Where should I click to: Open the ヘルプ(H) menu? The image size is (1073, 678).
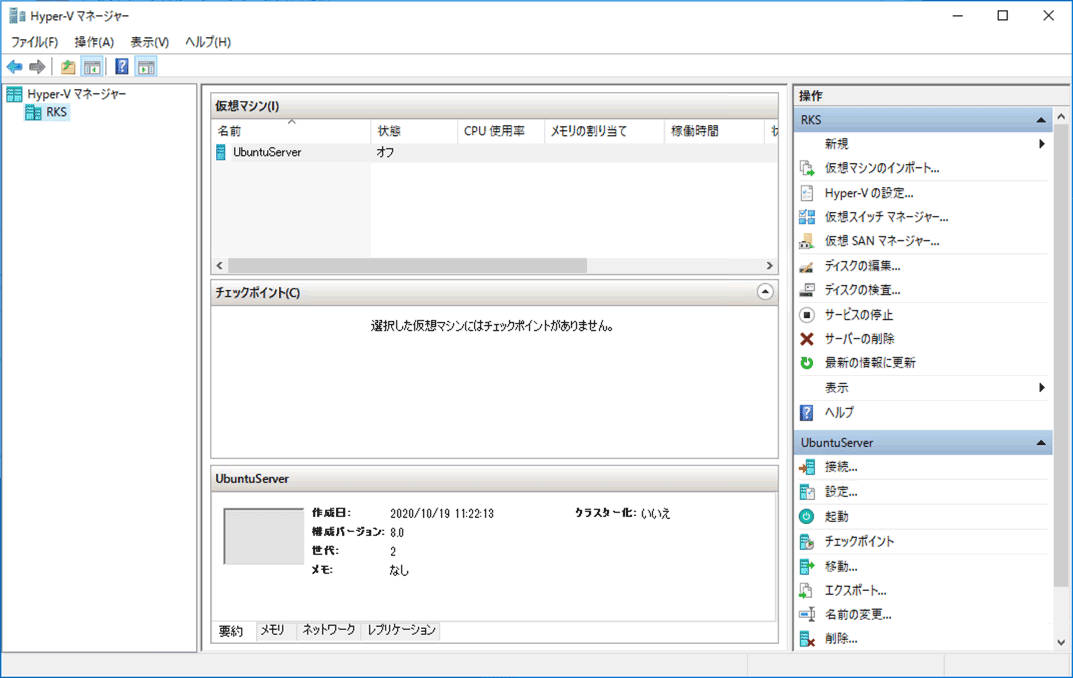pyautogui.click(x=208, y=42)
